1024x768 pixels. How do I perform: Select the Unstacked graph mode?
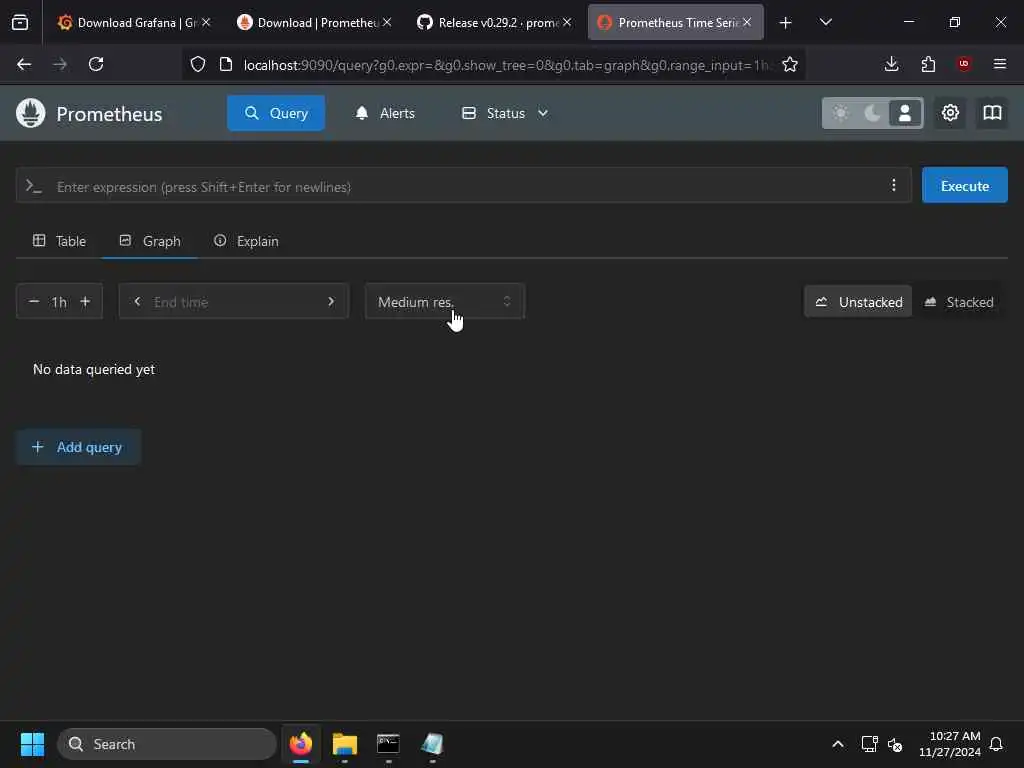(x=858, y=302)
